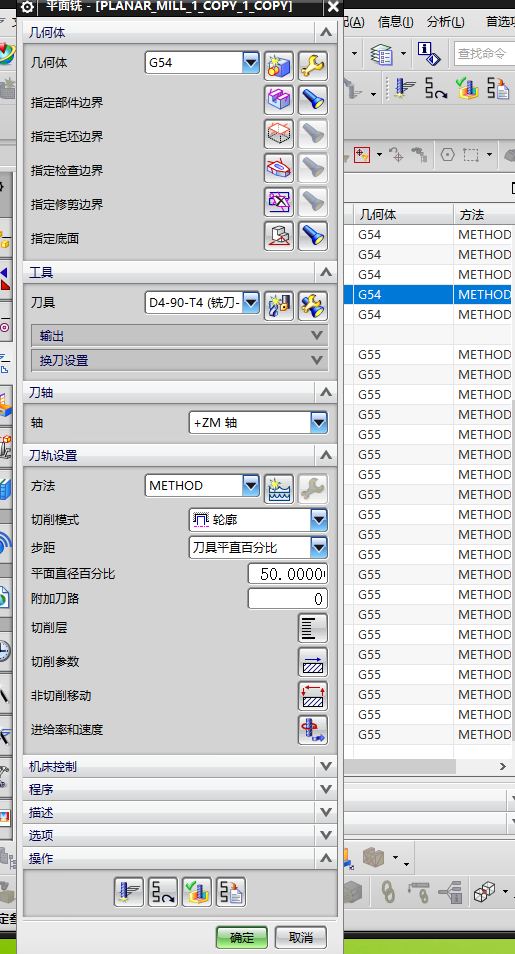Expand the 描述 section
The image size is (515, 954).
click(180, 812)
